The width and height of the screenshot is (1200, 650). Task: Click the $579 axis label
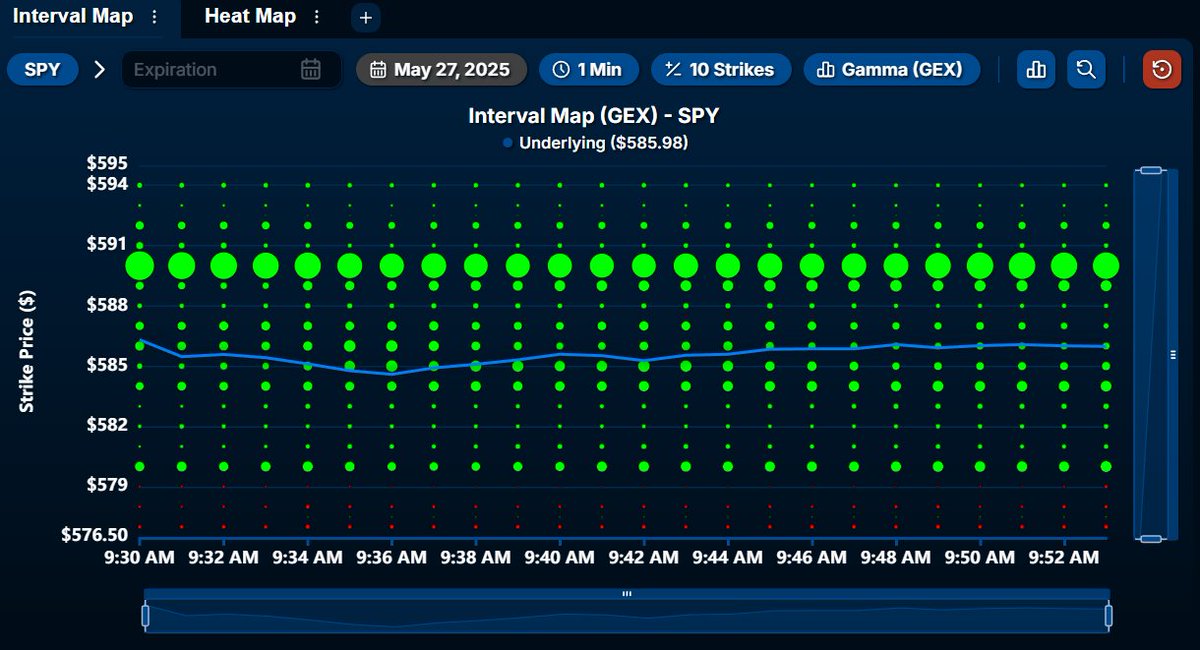point(107,486)
